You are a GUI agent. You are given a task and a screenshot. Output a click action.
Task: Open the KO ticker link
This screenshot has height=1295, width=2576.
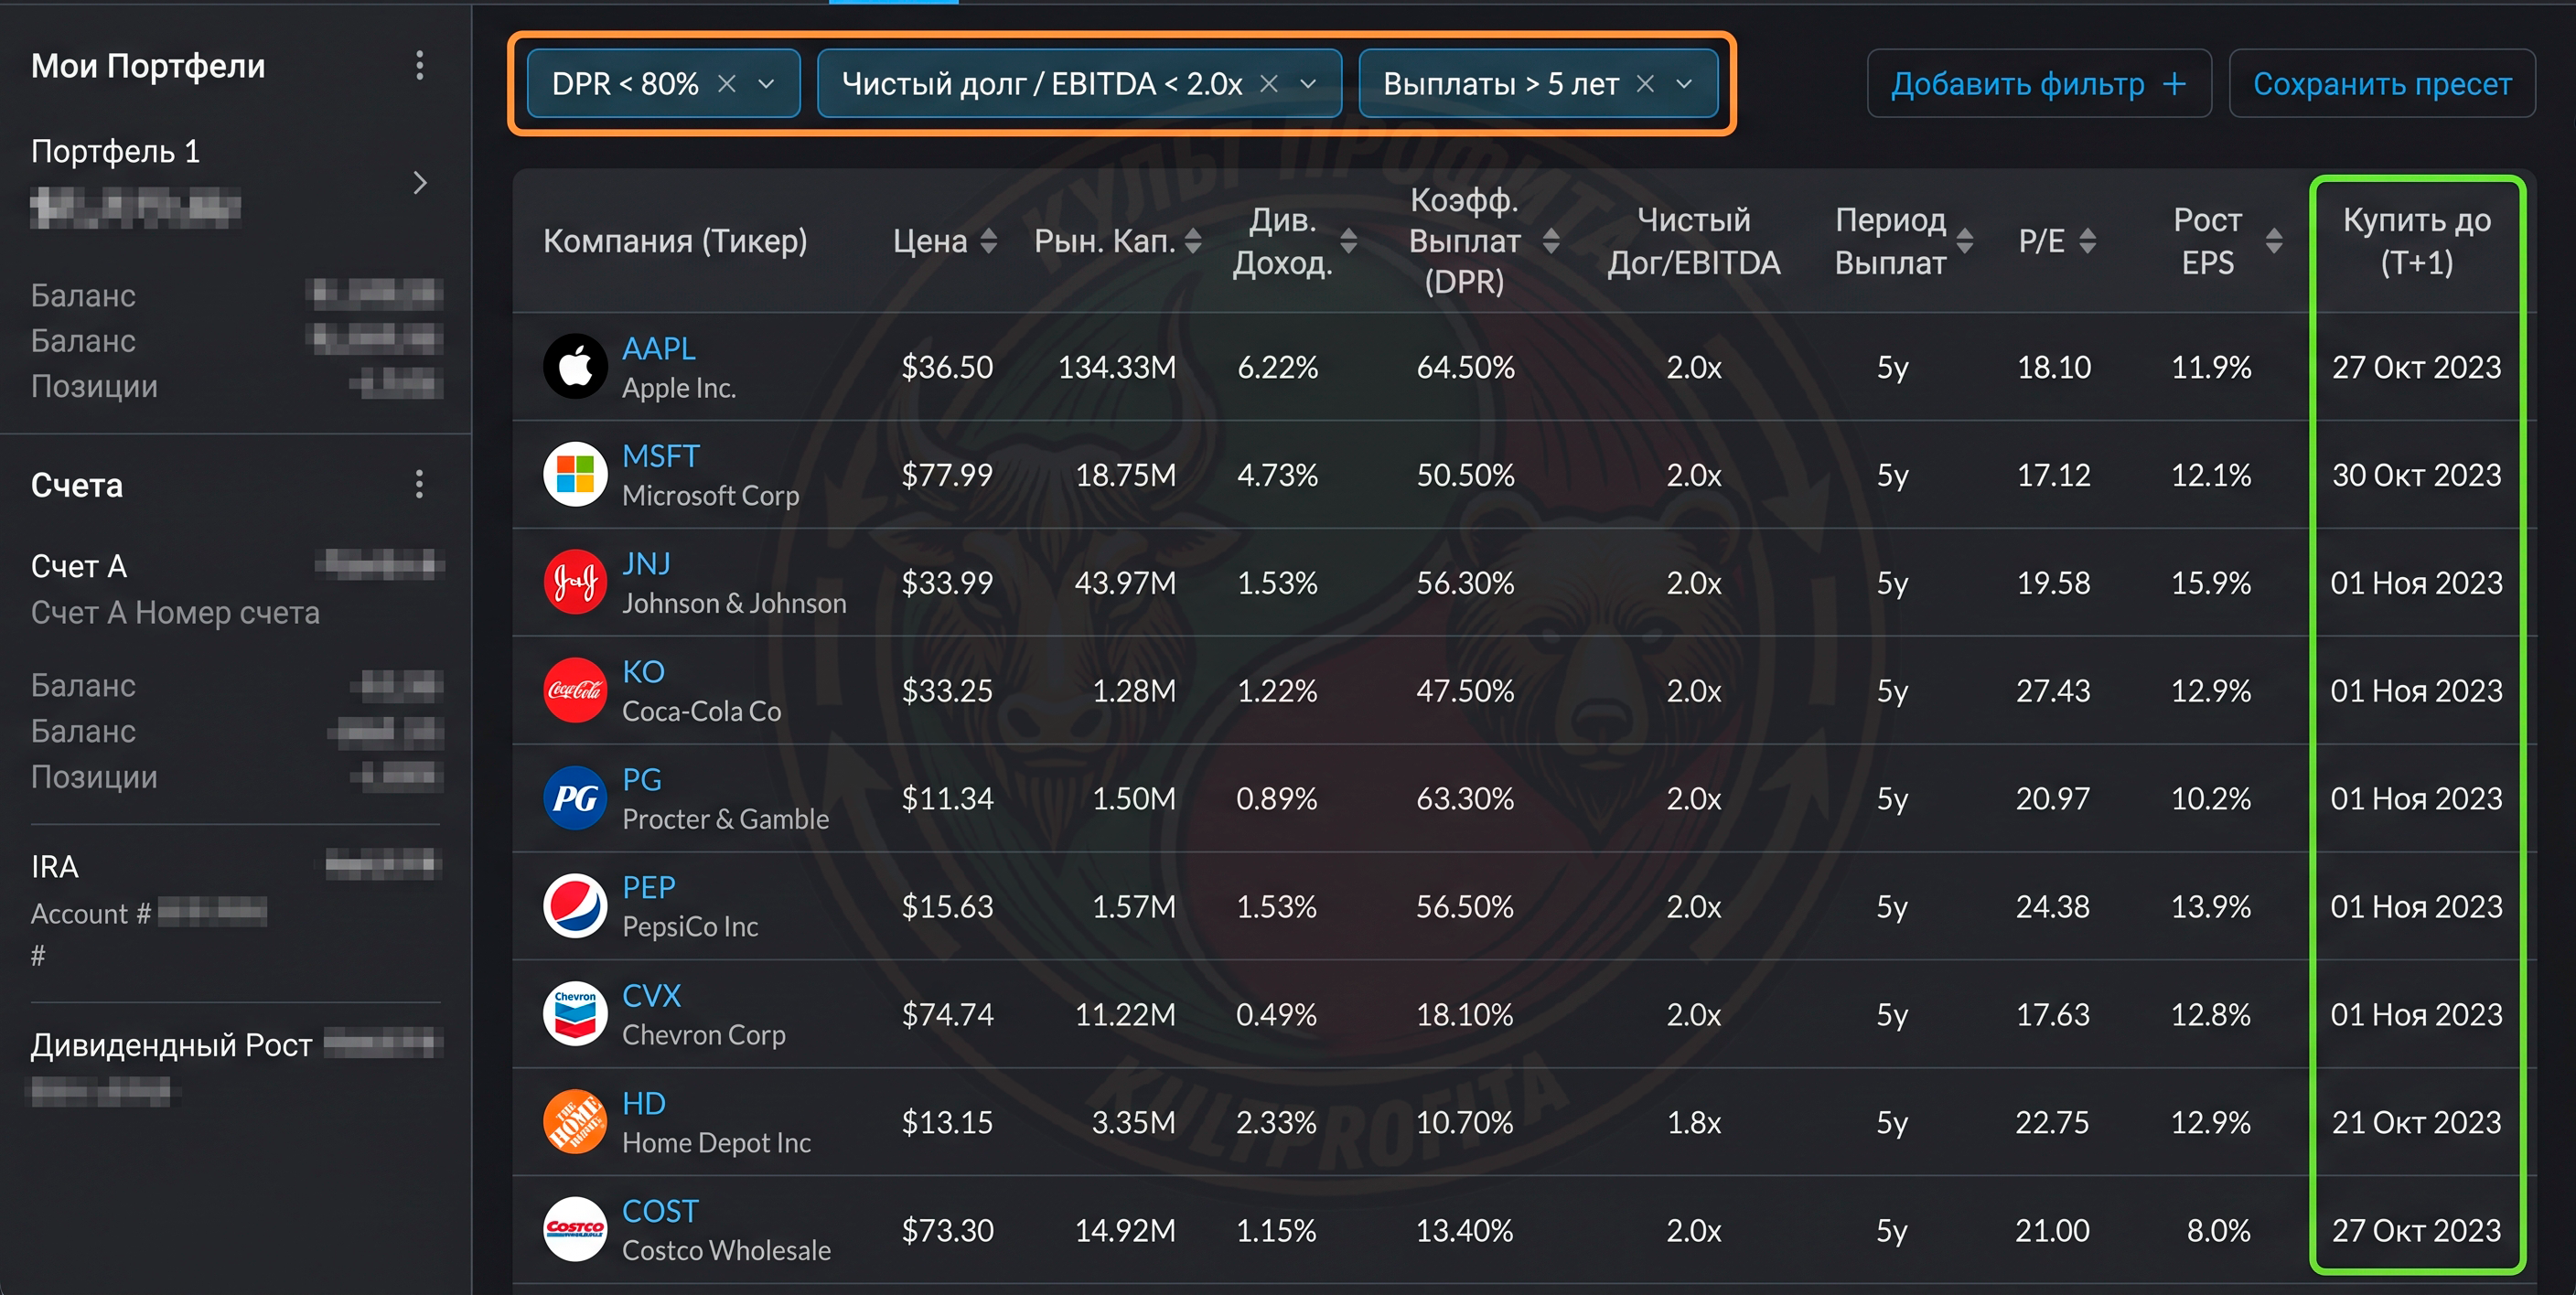click(643, 672)
